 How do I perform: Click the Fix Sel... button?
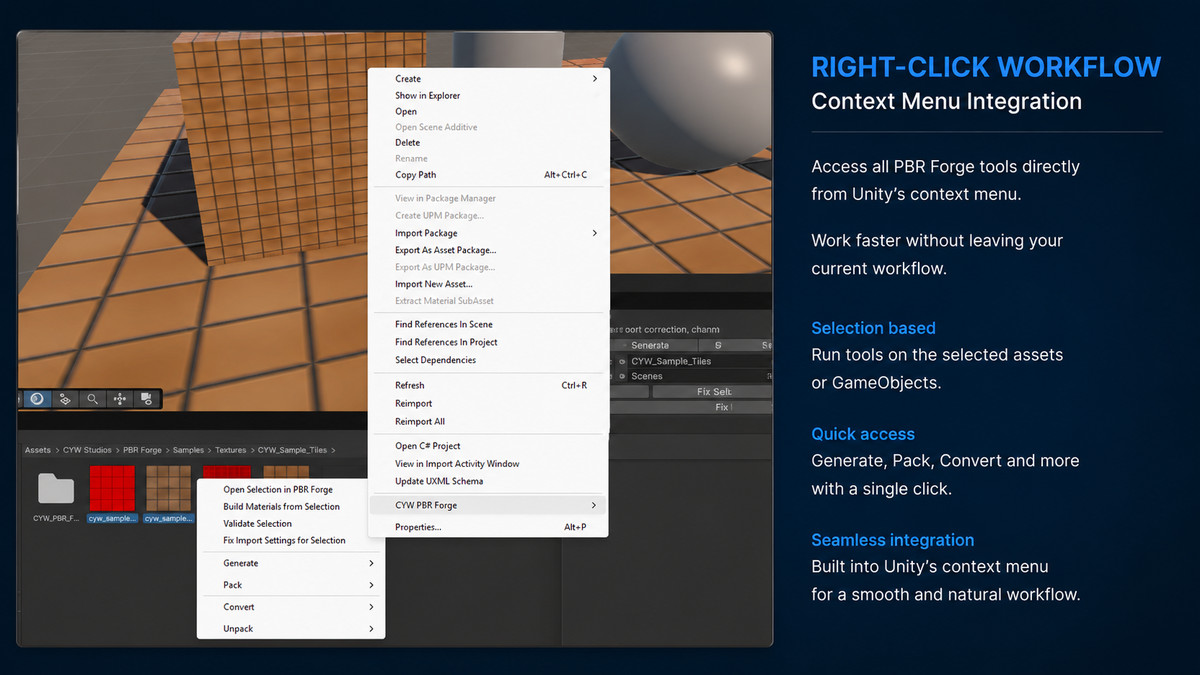click(x=713, y=392)
